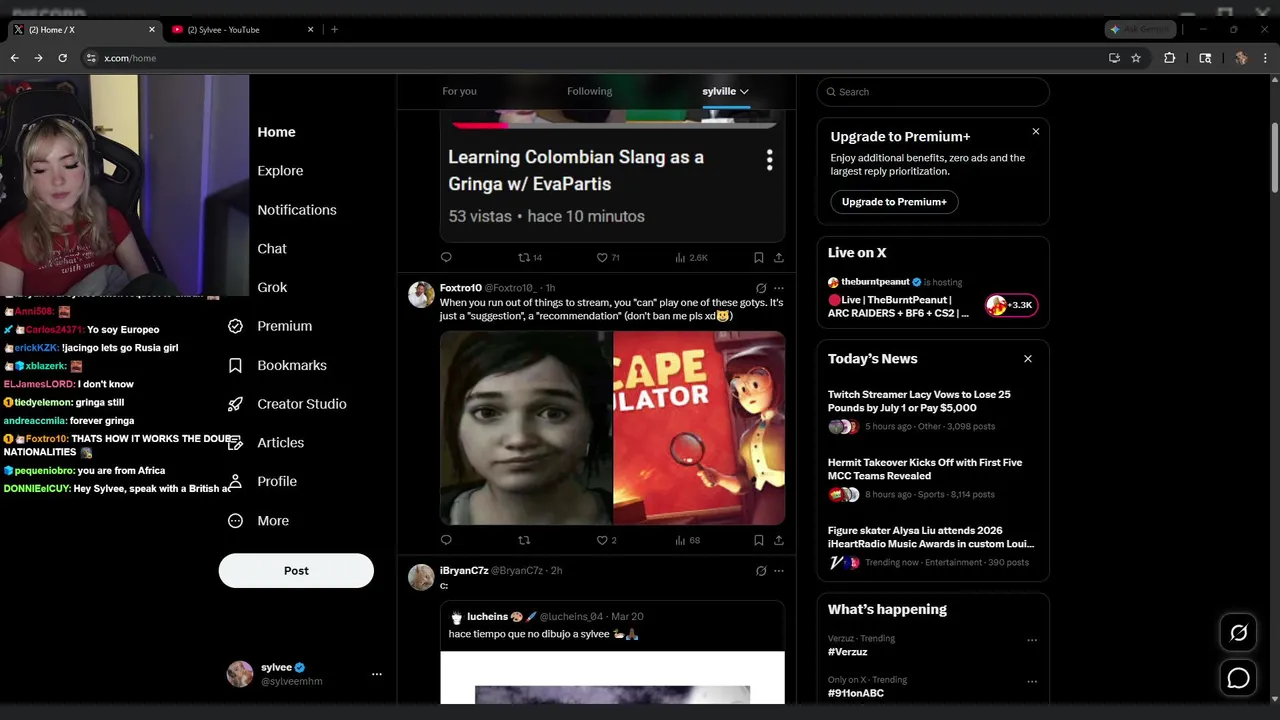The height and width of the screenshot is (720, 1280).
Task: Click the X search input field
Action: click(x=933, y=92)
